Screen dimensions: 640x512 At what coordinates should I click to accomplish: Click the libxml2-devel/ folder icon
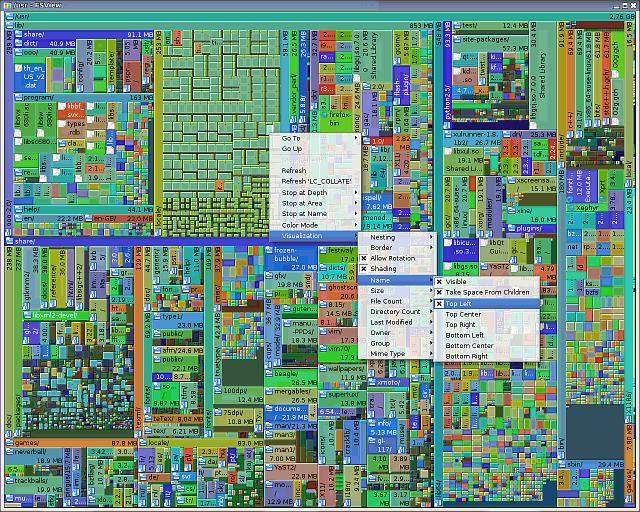(x=27, y=315)
